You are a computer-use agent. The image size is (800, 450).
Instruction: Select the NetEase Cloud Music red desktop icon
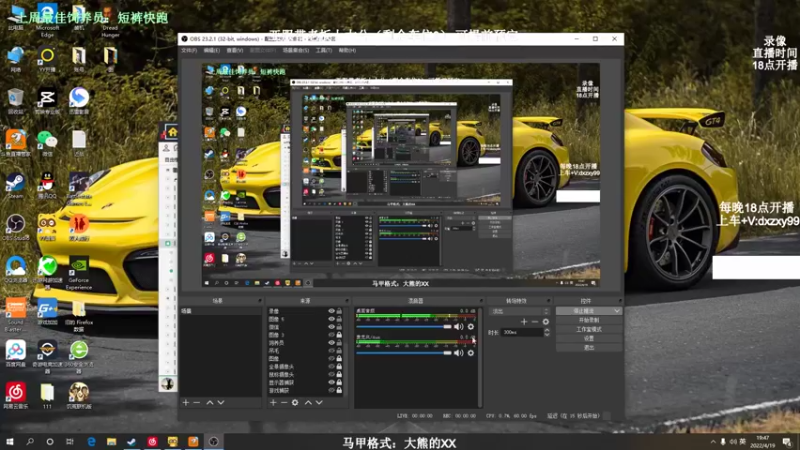15,394
